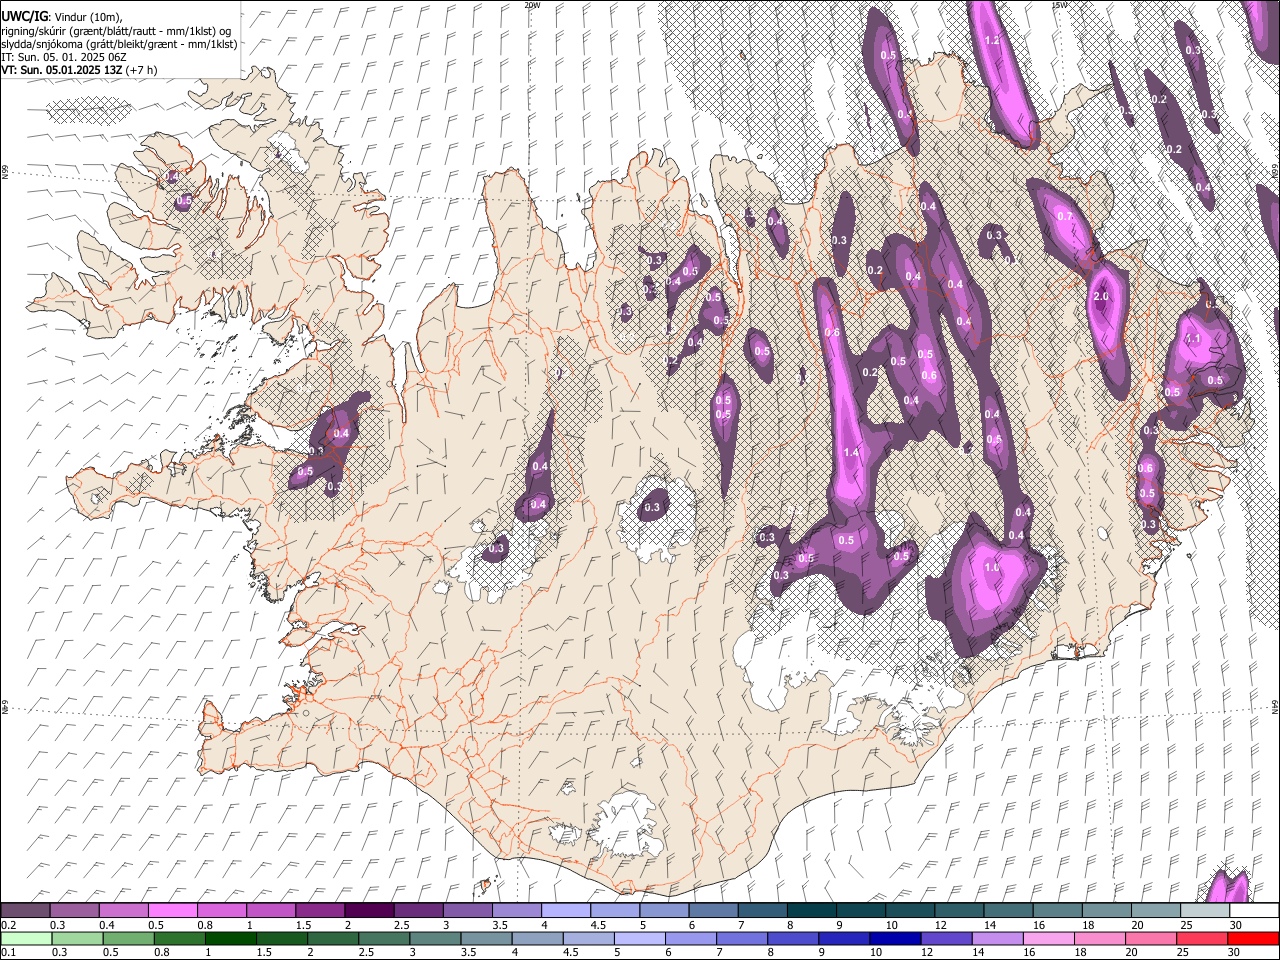Image resolution: width=1280 pixels, height=960 pixels.
Task: Click the dark teal swatch labeled 8 in top row
Action: (x=810, y=911)
